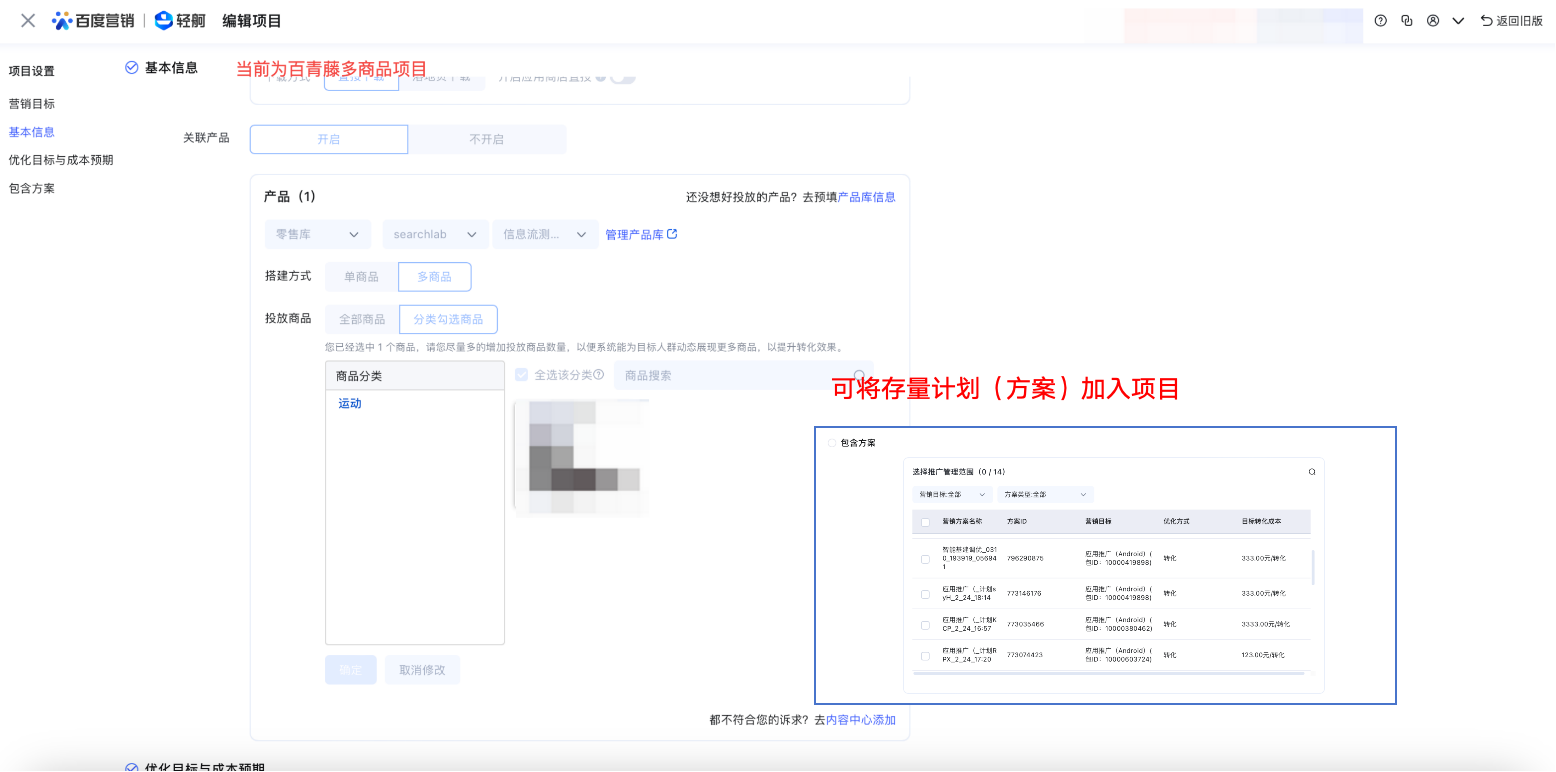Click the 取消修改 button
Screen dimensions: 1556x772
click(x=422, y=670)
